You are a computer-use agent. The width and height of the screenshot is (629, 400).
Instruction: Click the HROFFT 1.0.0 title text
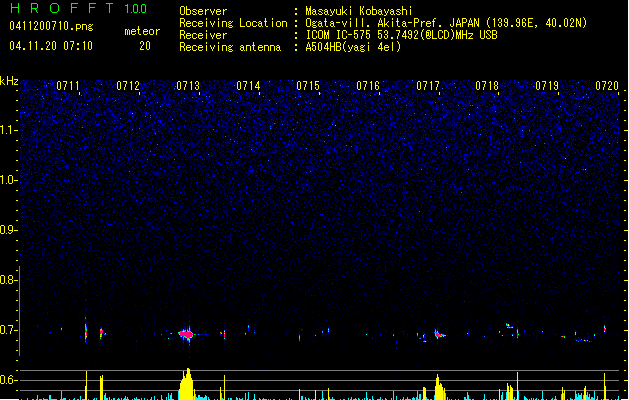click(79, 8)
